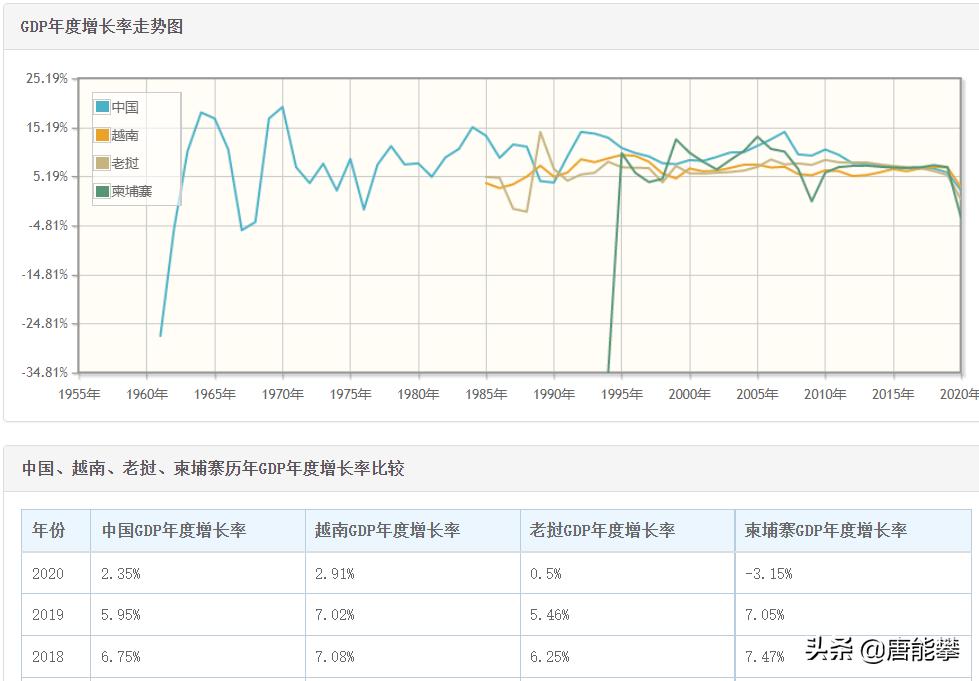Click the GDP年度增长率走势图 panel title

102,27
